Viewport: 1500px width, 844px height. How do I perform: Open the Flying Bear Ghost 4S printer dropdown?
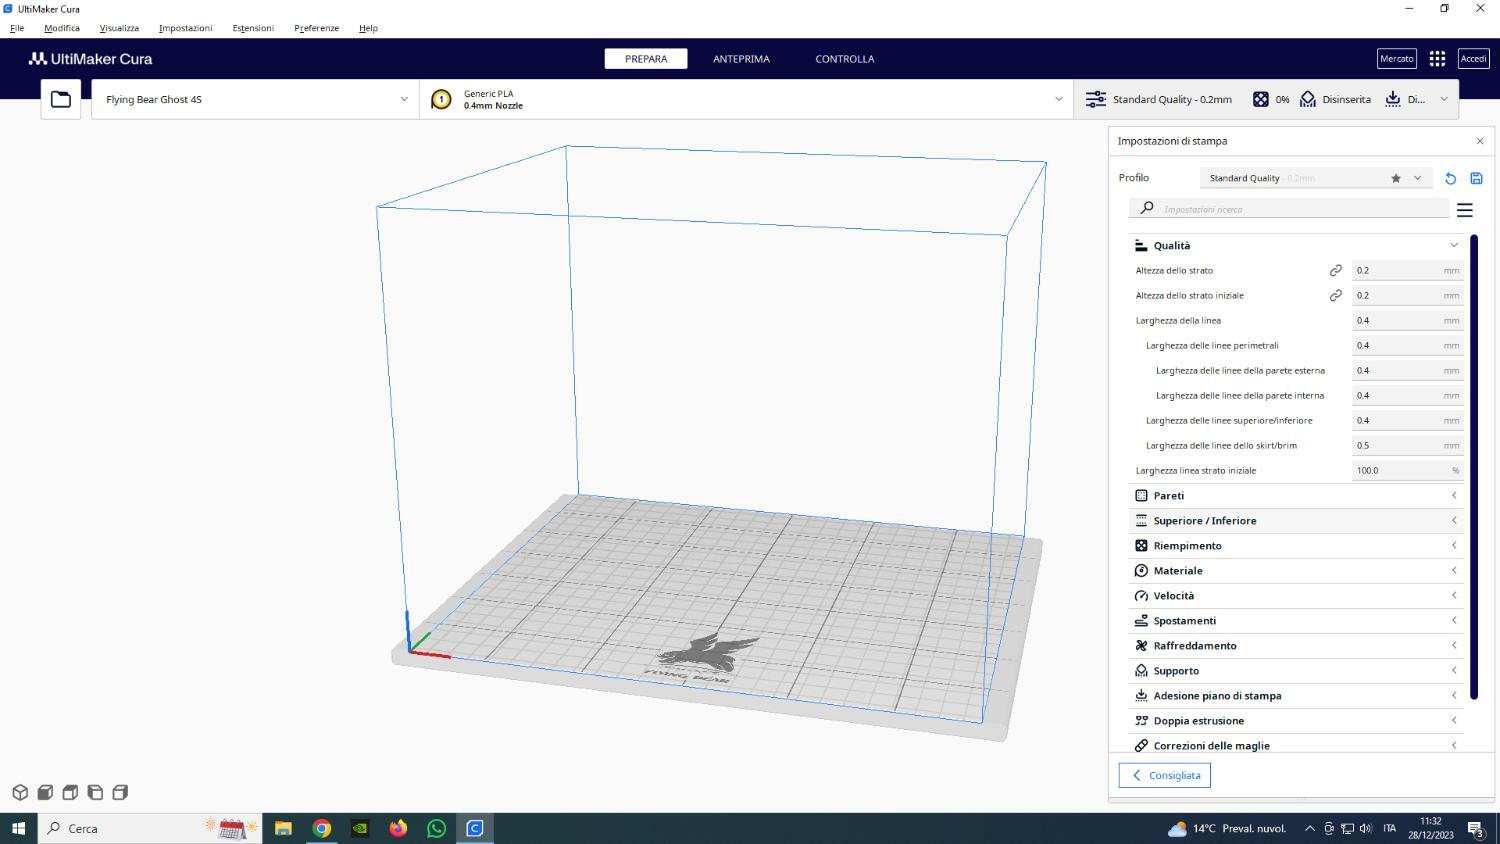click(255, 99)
